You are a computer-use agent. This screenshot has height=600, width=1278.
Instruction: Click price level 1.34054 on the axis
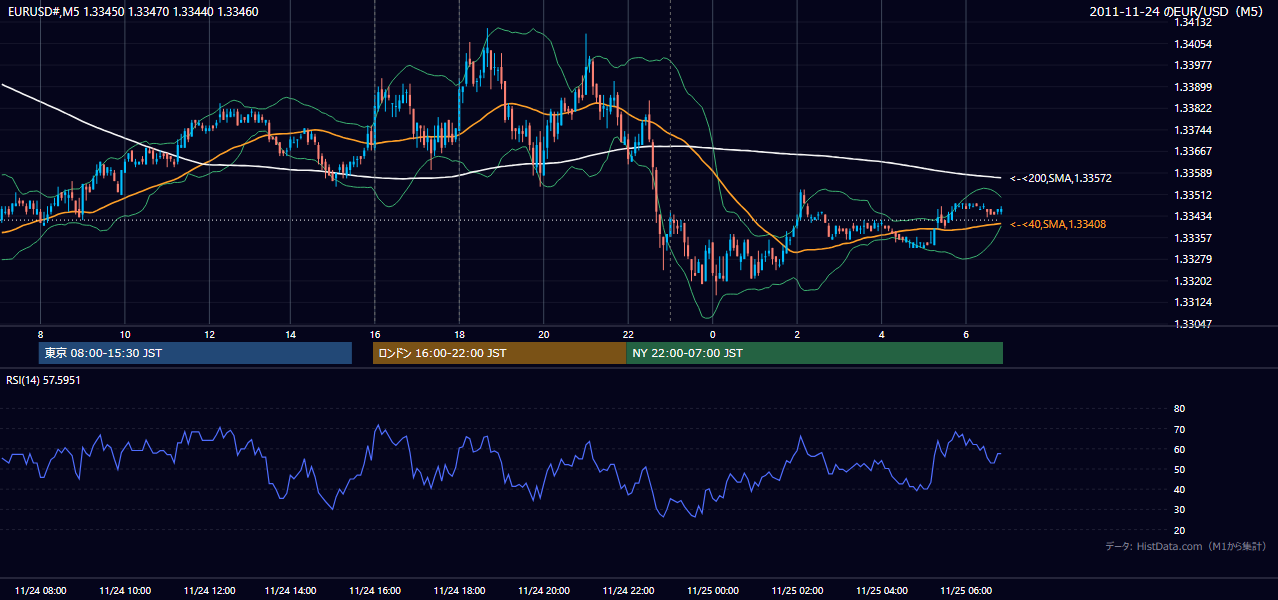1194,44
